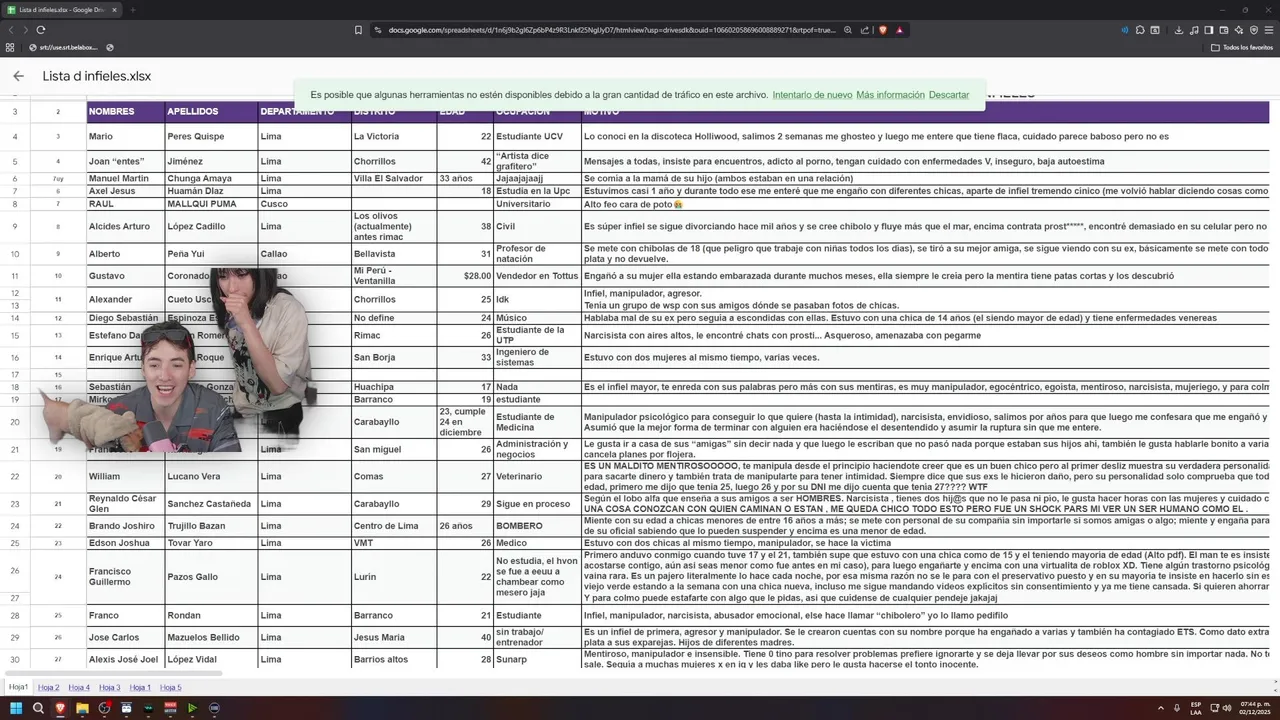The image size is (1280, 720).
Task: Select the cell containing Manuel Martin
Action: (125, 178)
